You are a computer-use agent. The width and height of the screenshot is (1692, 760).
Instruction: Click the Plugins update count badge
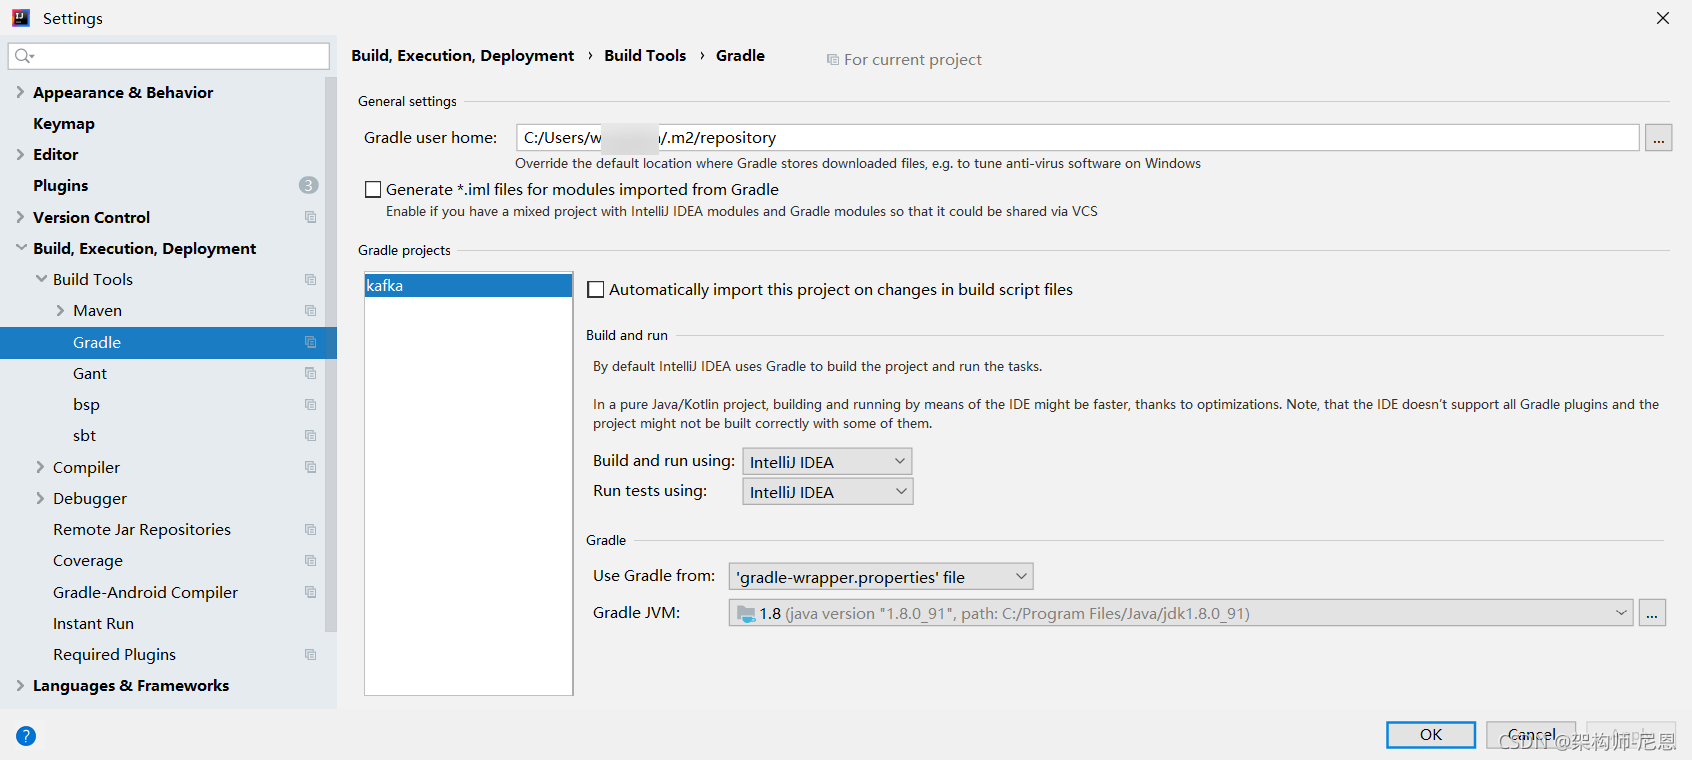[x=308, y=185]
